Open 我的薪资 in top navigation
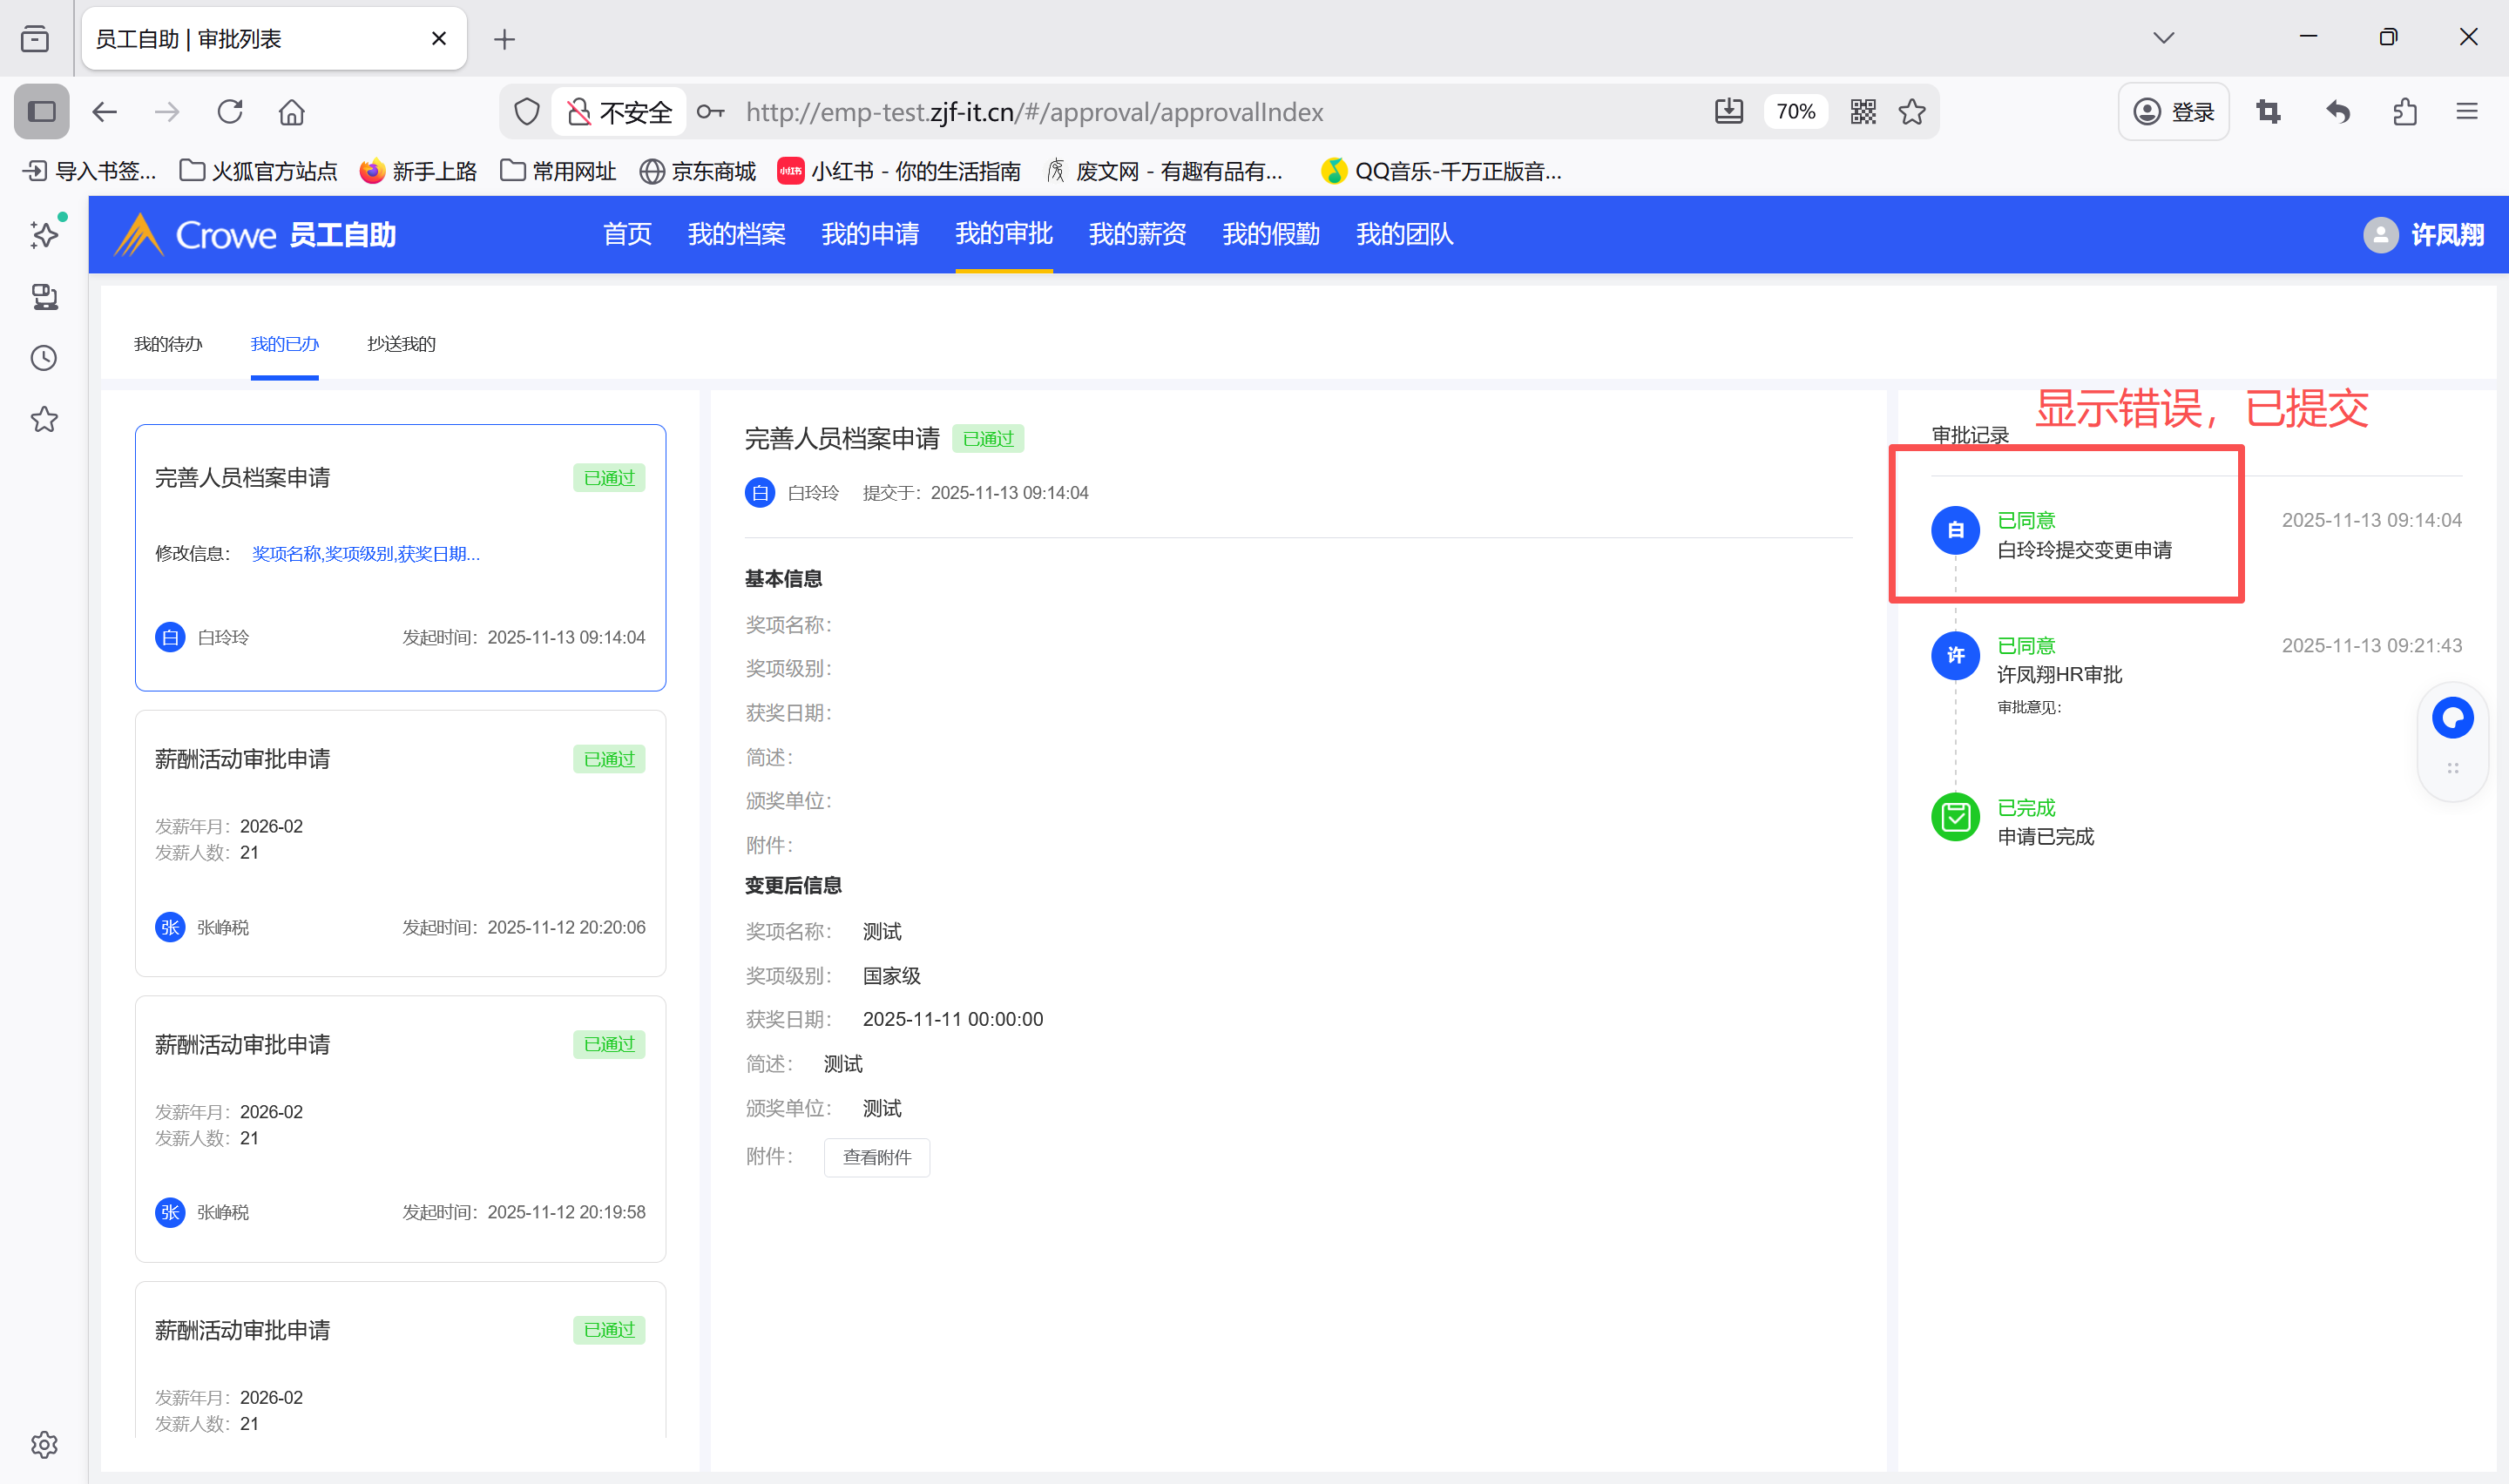Image resolution: width=2509 pixels, height=1484 pixels. [x=1137, y=234]
